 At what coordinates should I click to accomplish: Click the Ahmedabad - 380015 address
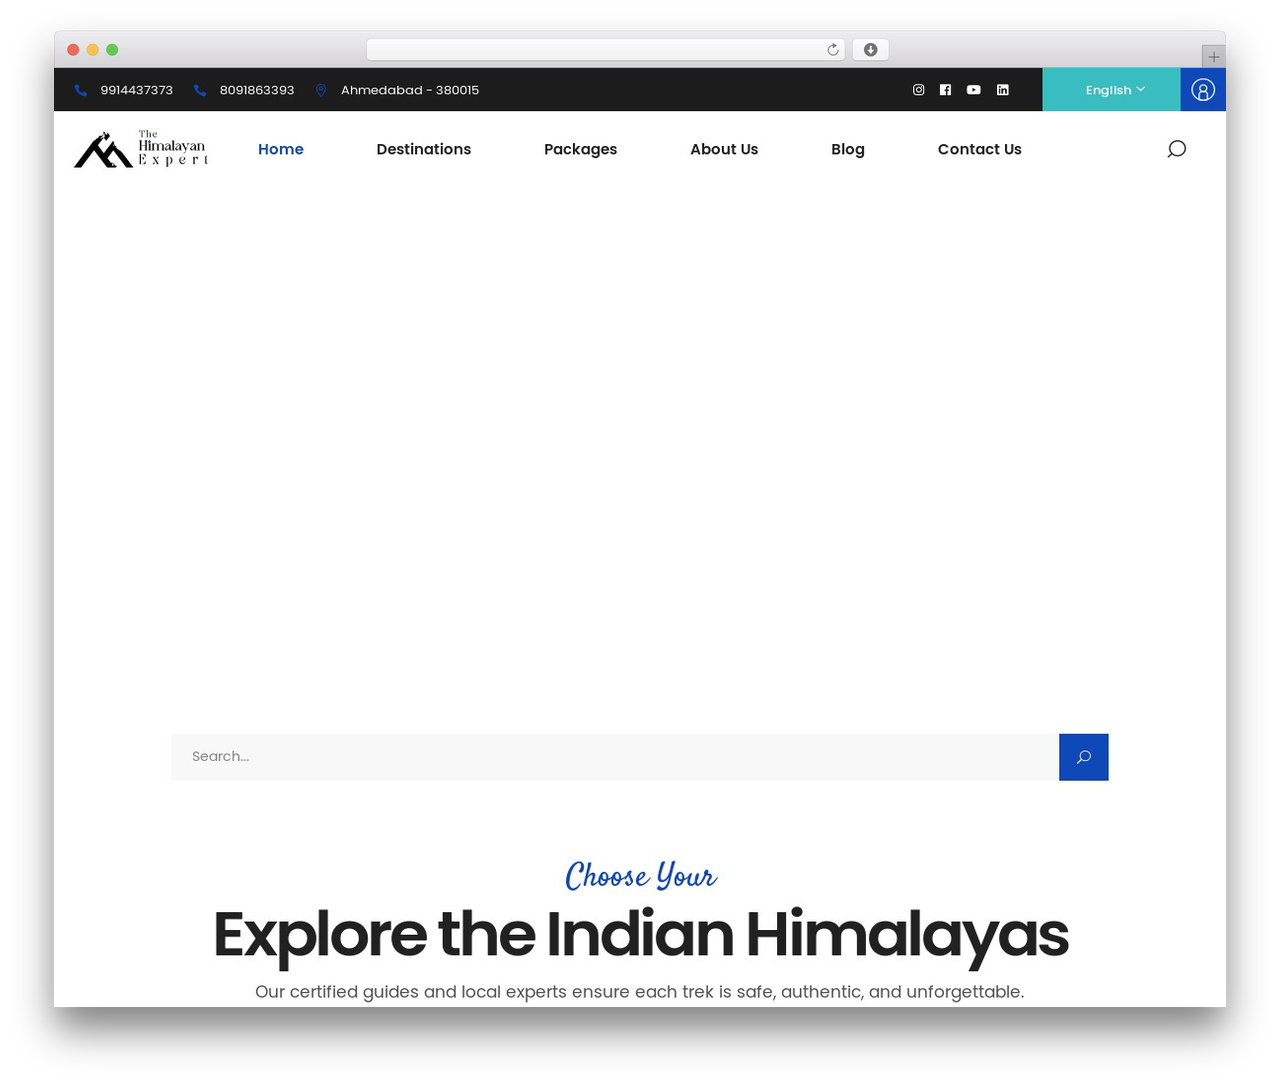click(410, 90)
